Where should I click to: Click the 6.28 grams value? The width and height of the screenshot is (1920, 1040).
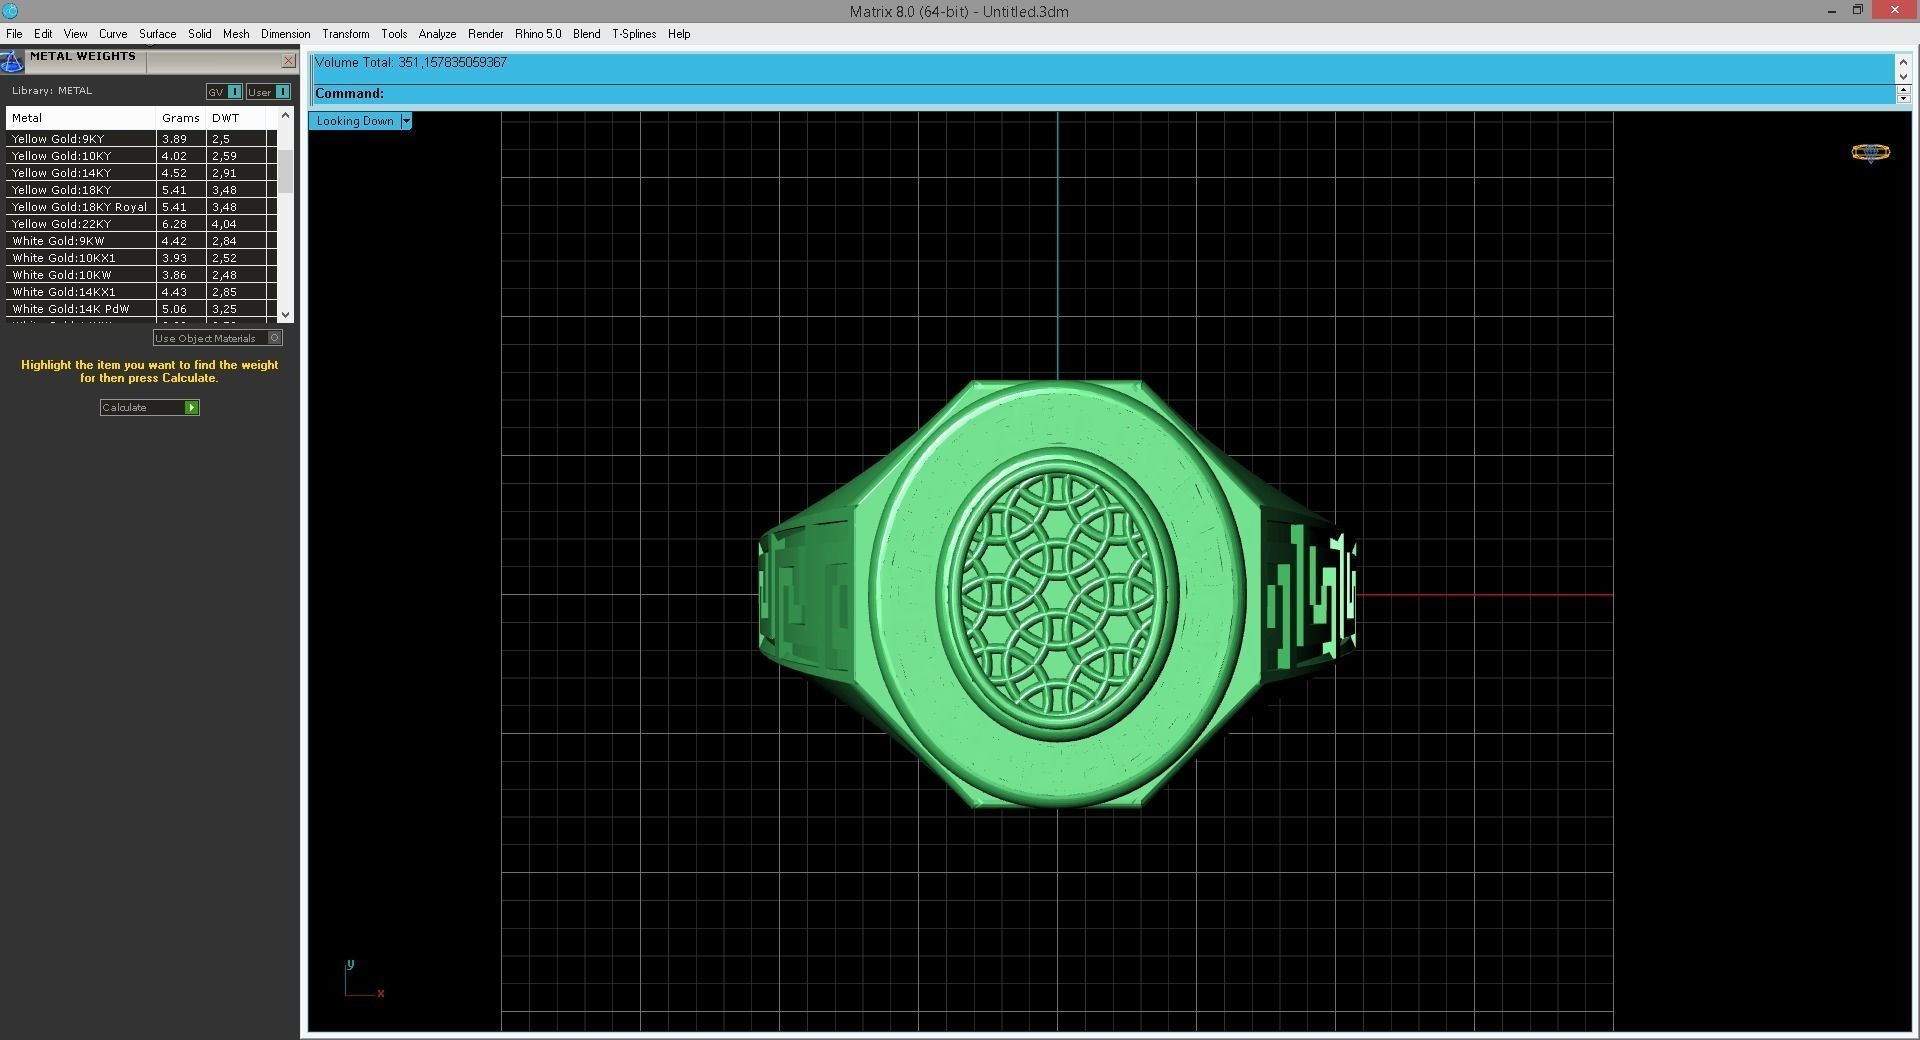coord(174,224)
